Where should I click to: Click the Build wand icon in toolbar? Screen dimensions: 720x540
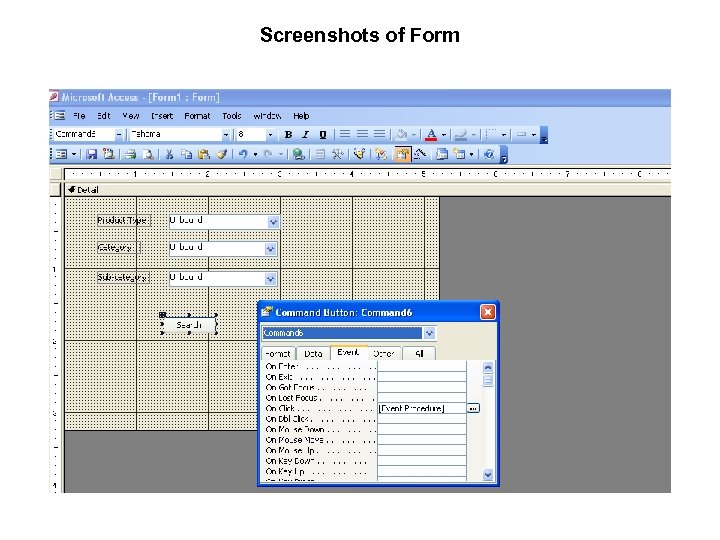(420, 154)
